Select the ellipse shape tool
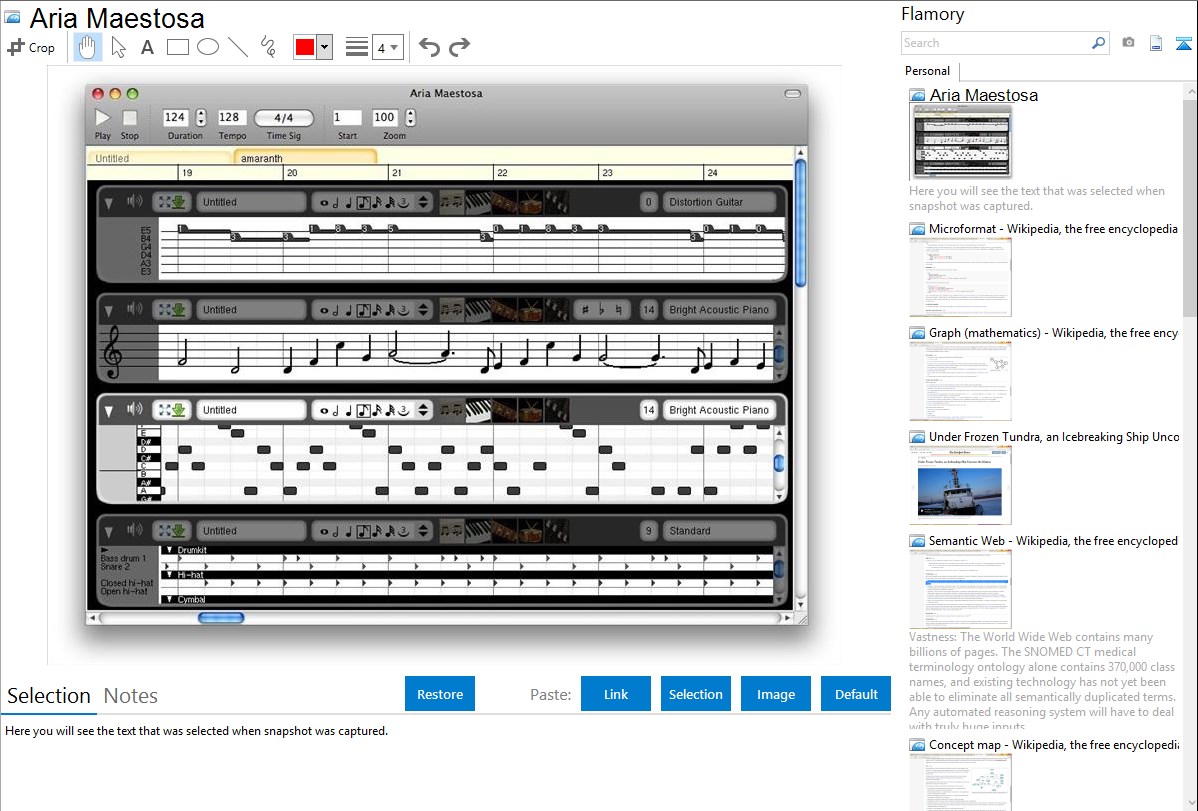This screenshot has height=811, width=1198. [208, 47]
